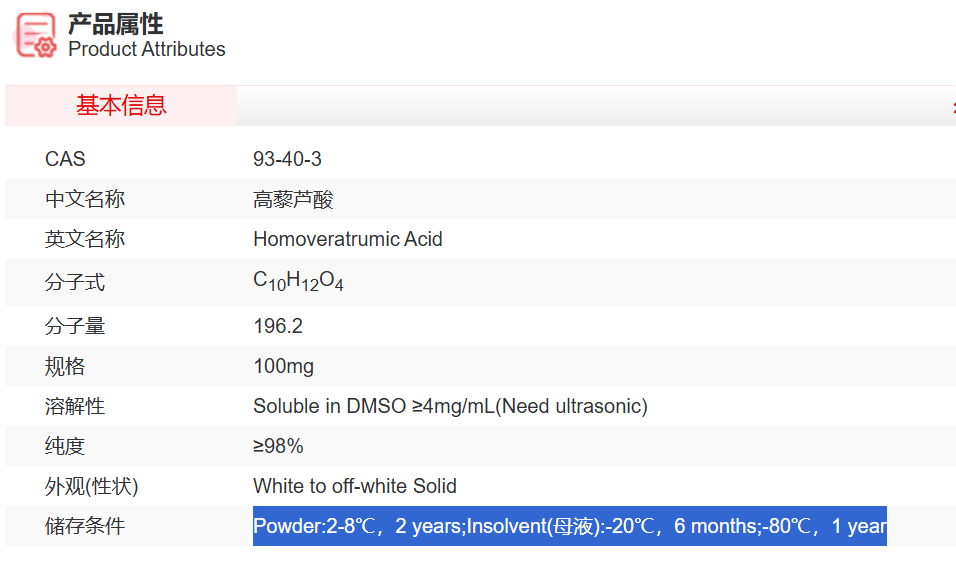Click the White to off-white Solid text
This screenshot has width=956, height=563.
[354, 486]
